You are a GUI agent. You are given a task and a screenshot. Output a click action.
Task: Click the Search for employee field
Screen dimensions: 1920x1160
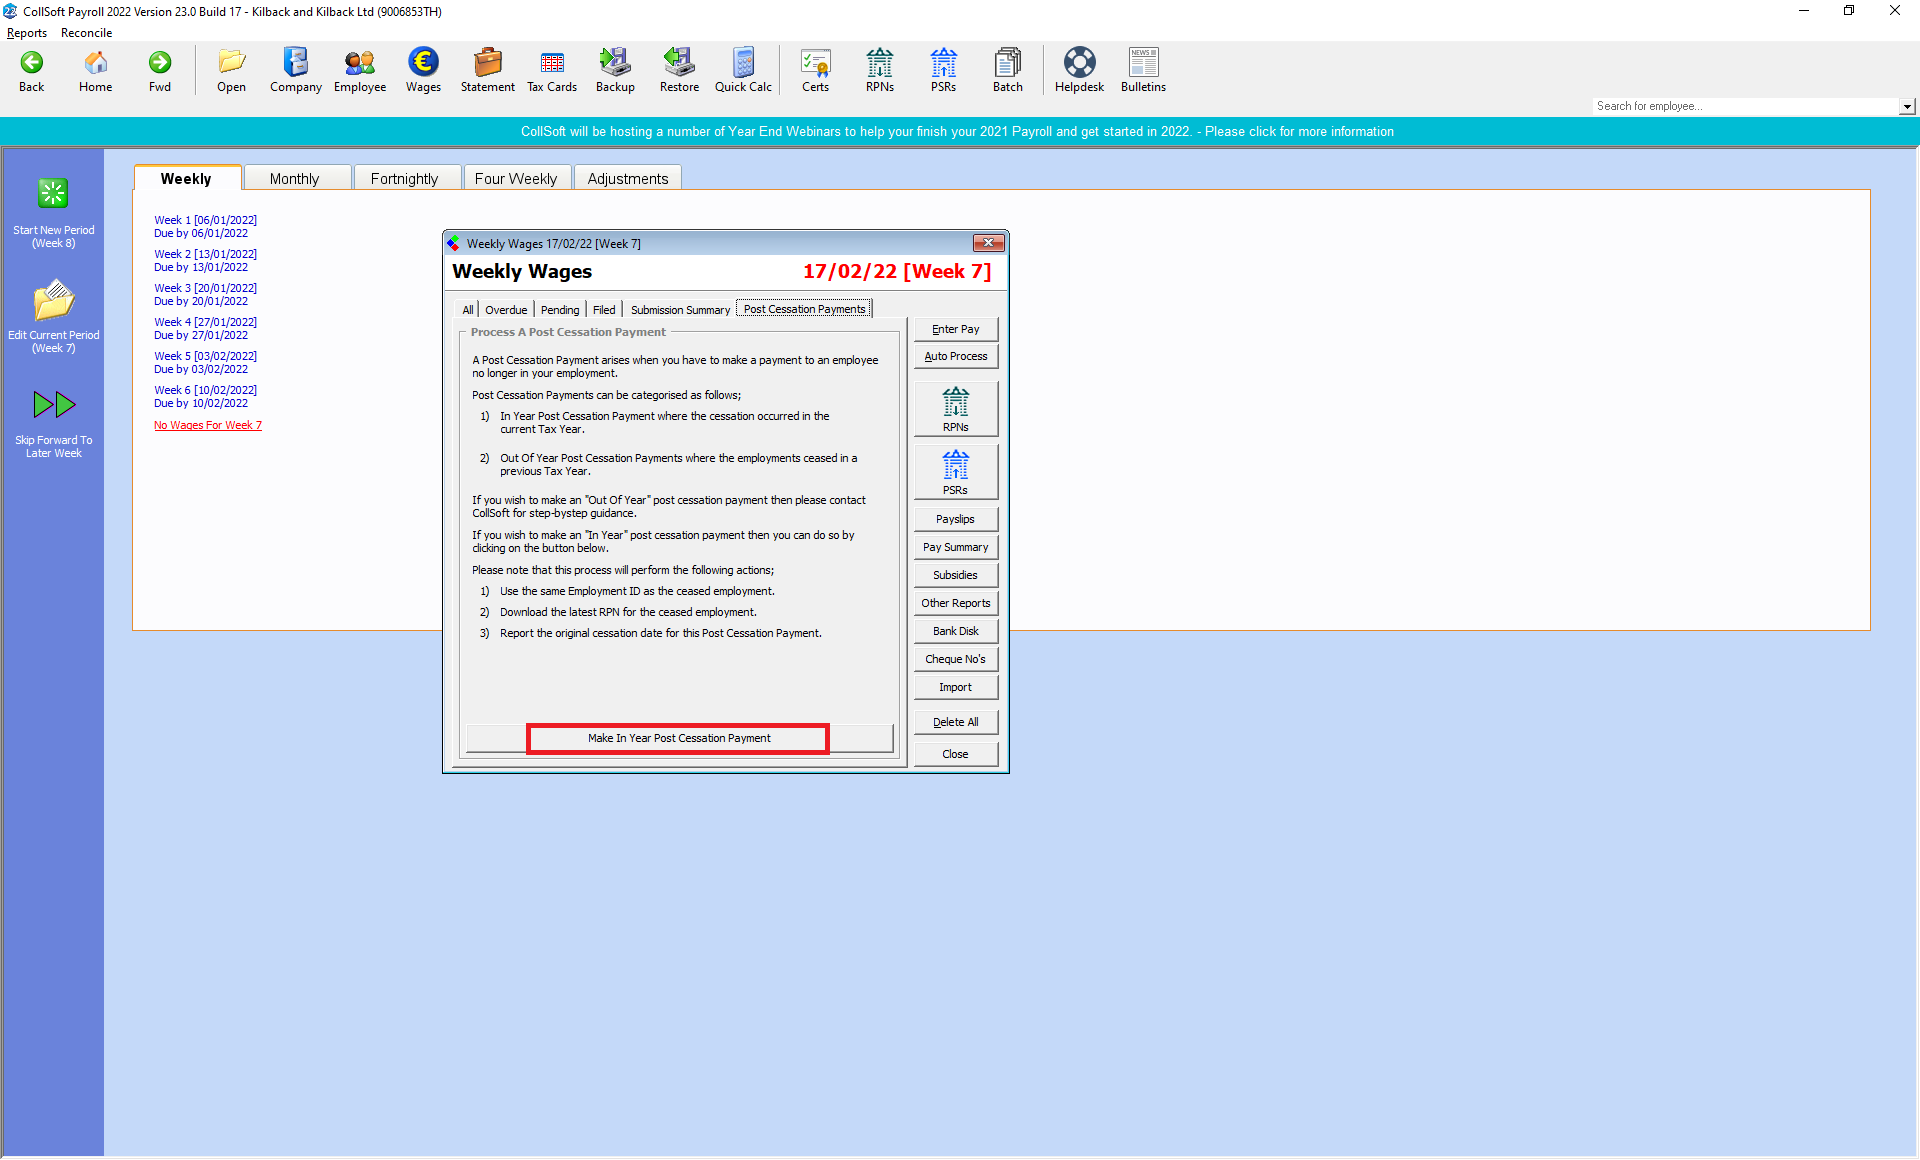1745,106
